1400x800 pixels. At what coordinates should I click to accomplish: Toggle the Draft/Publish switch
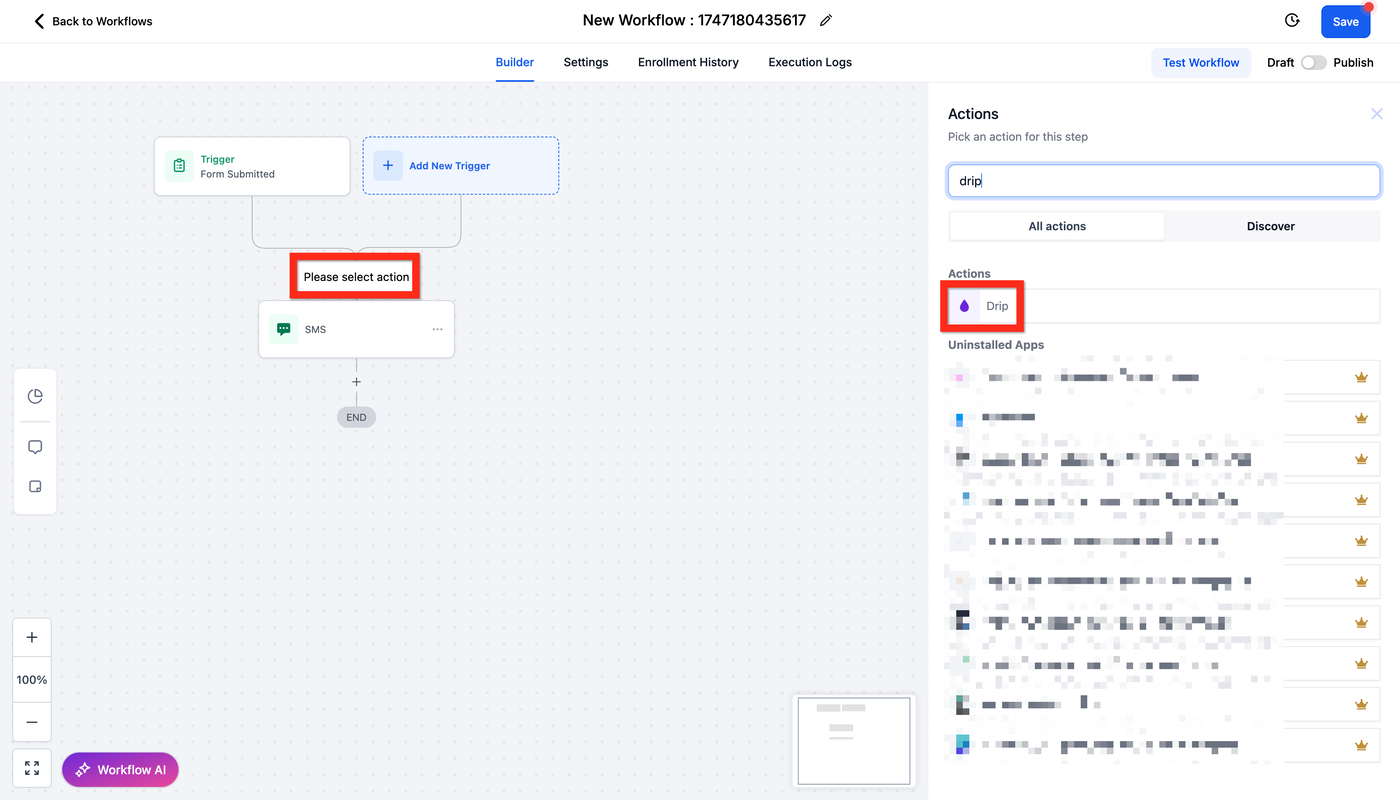(x=1313, y=62)
